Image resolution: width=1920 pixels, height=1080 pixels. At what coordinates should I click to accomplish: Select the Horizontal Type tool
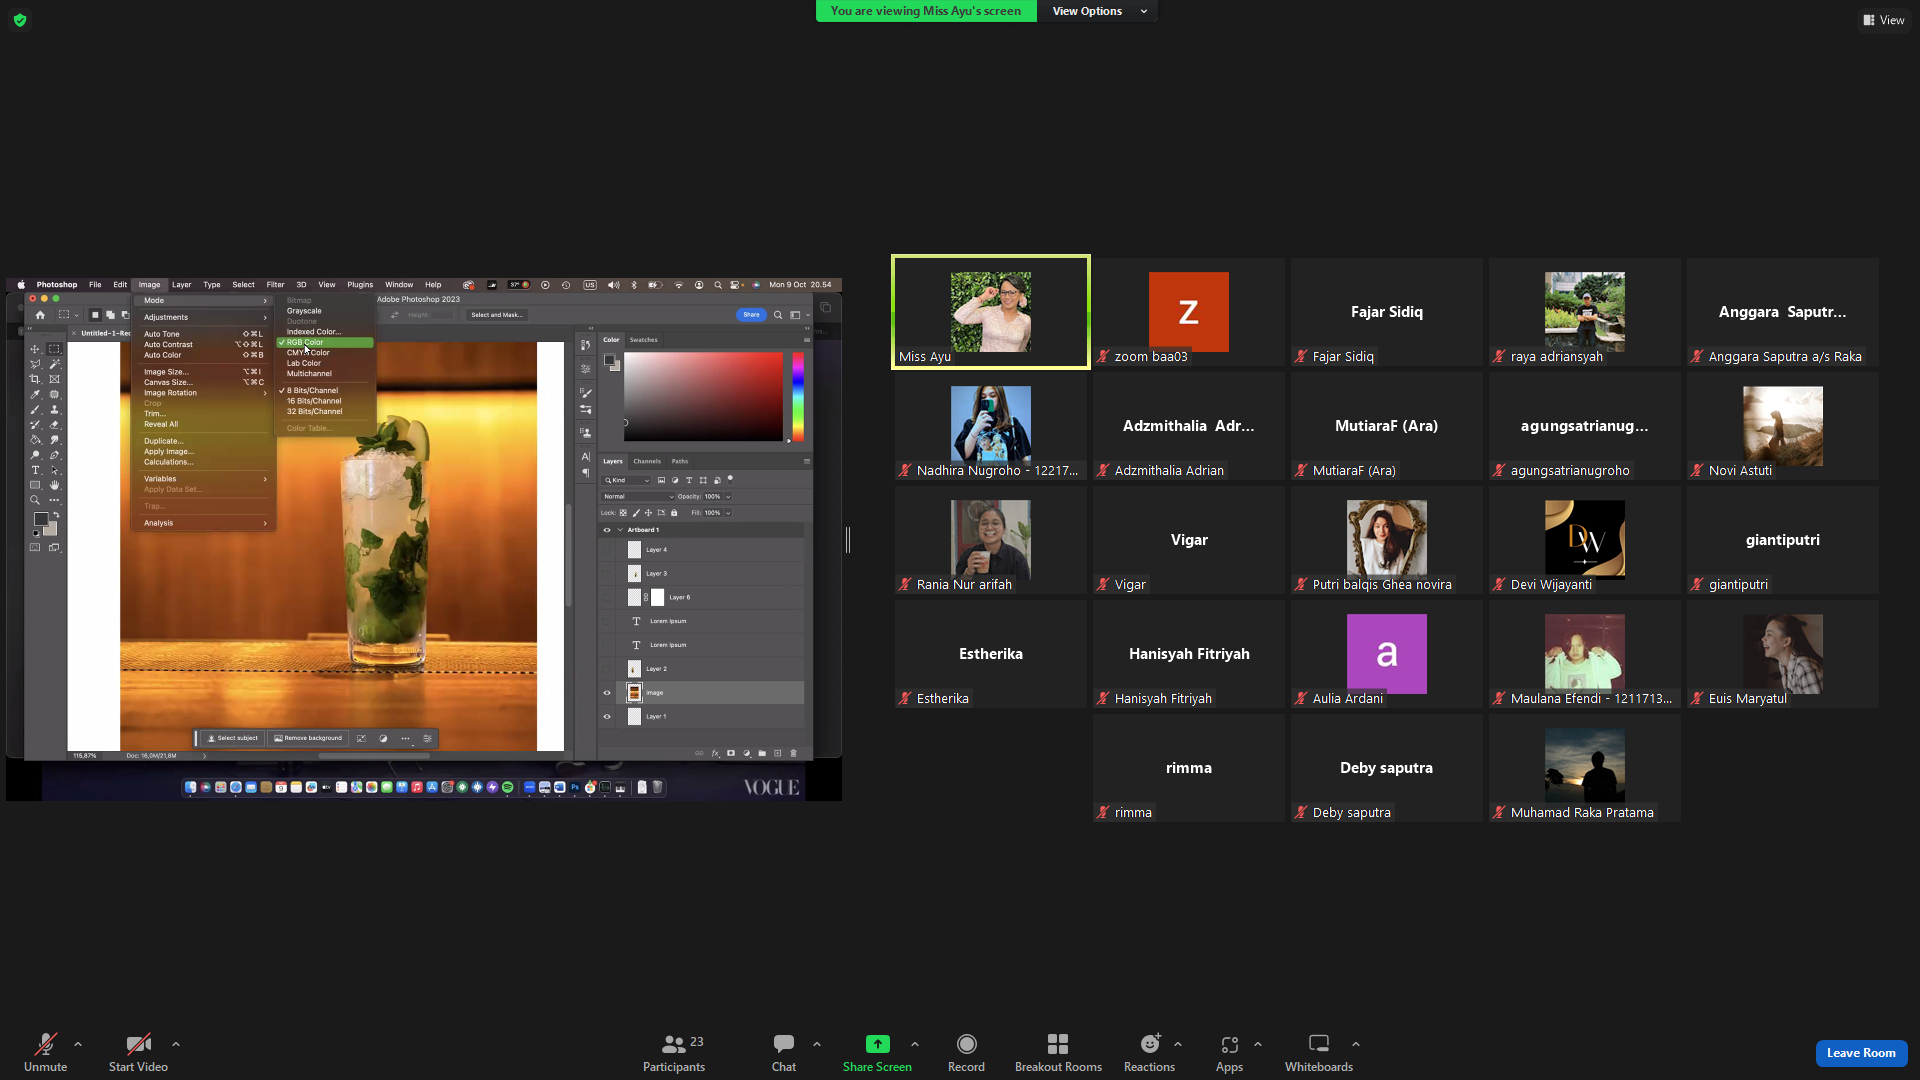point(35,470)
